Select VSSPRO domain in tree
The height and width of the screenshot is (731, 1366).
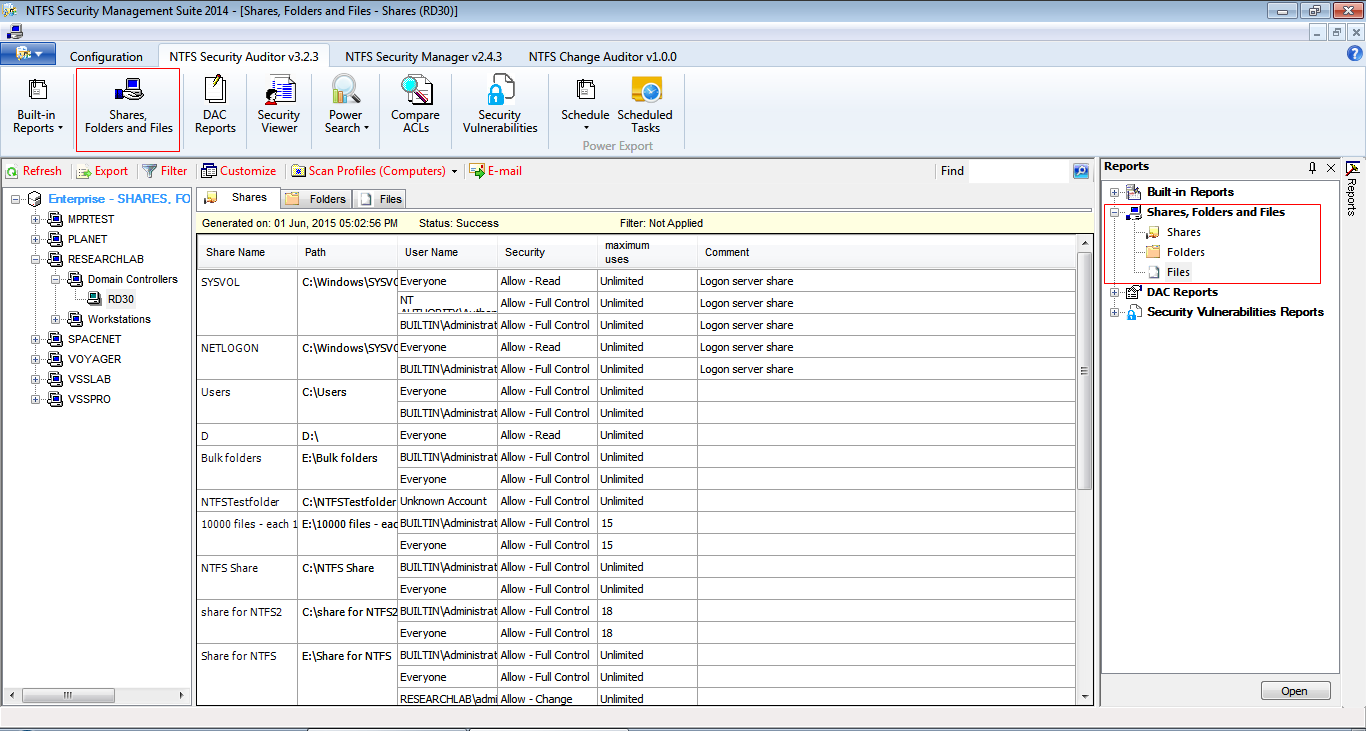tap(89, 399)
